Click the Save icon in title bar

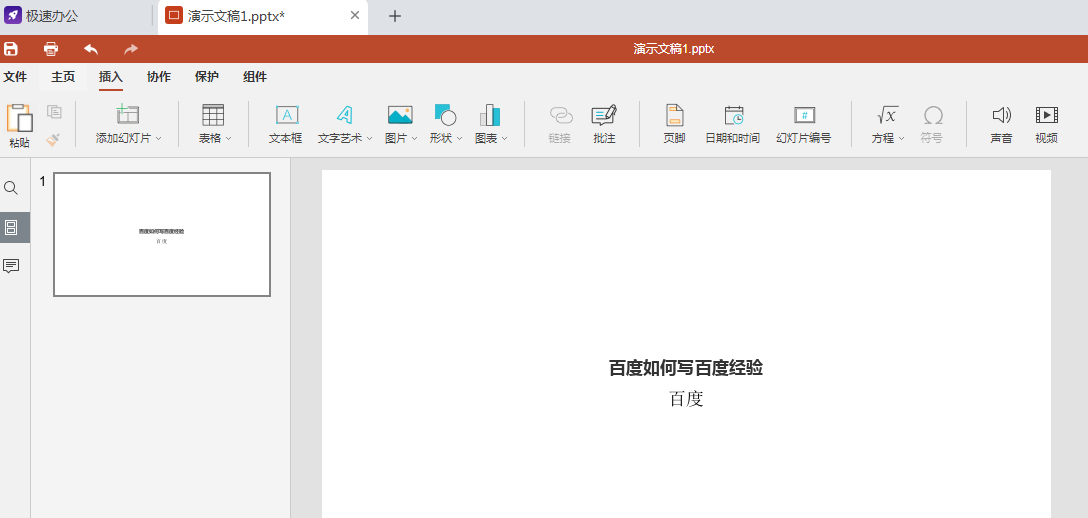10,49
